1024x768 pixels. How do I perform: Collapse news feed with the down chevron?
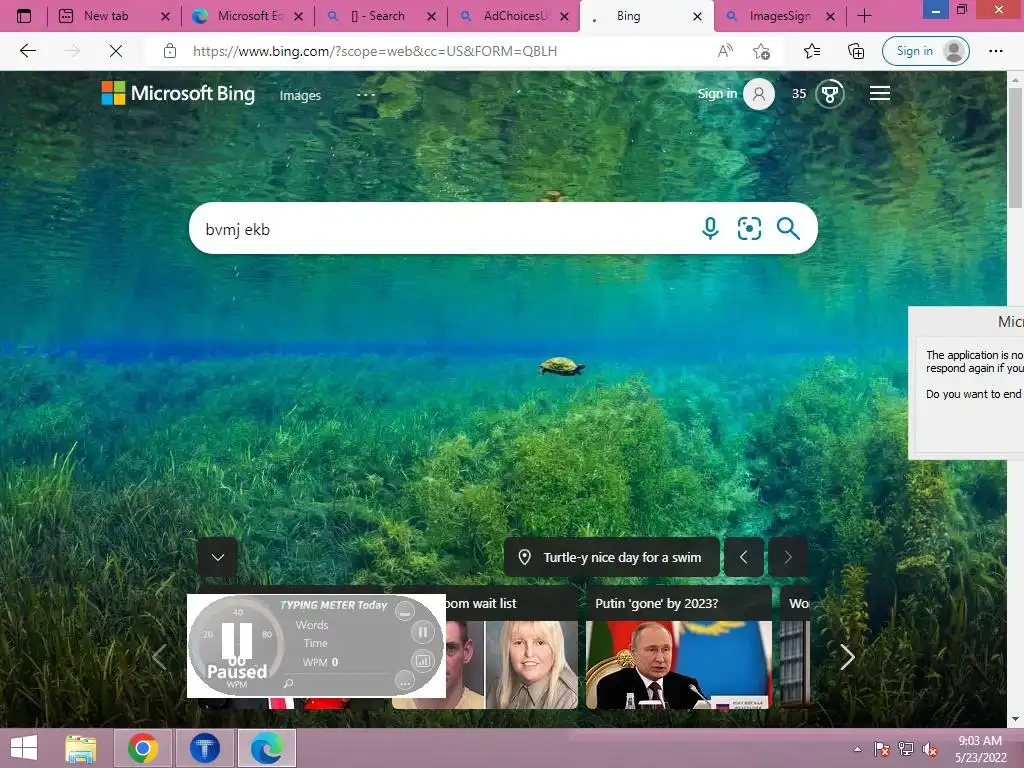217,557
